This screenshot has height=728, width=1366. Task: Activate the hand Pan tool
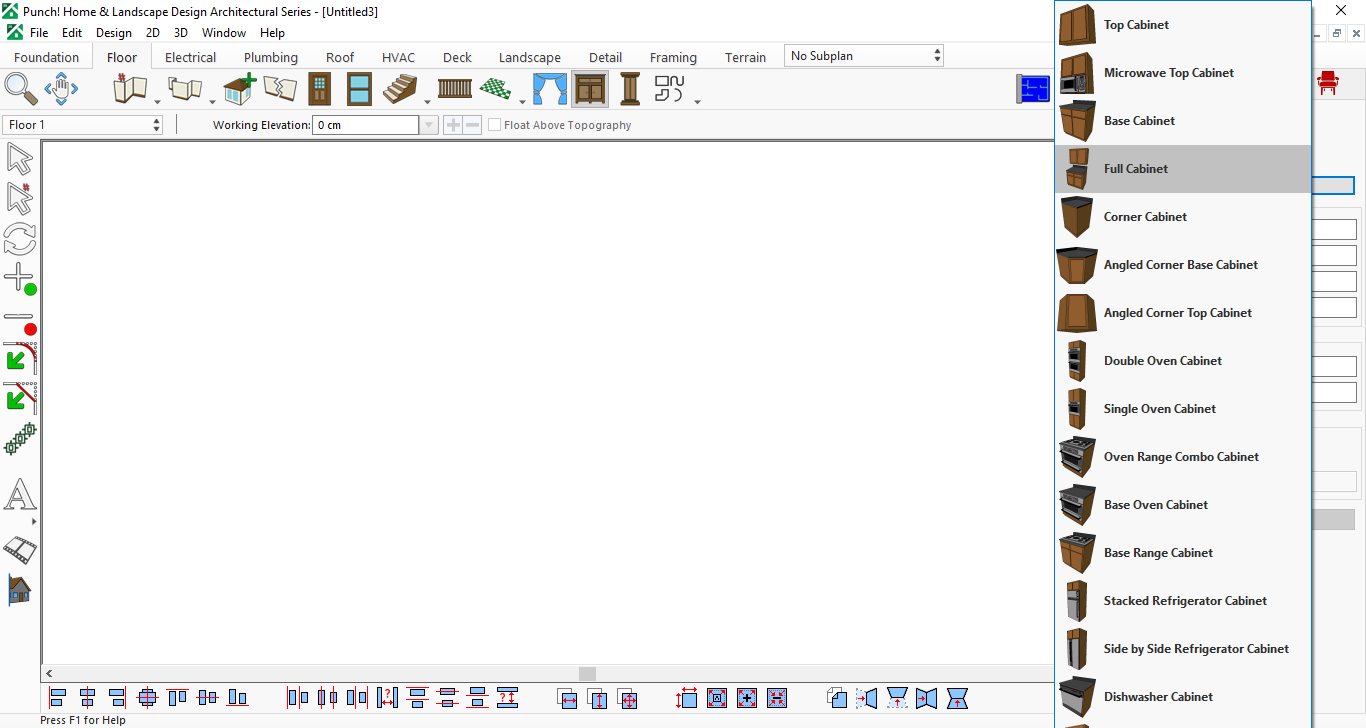(61, 89)
